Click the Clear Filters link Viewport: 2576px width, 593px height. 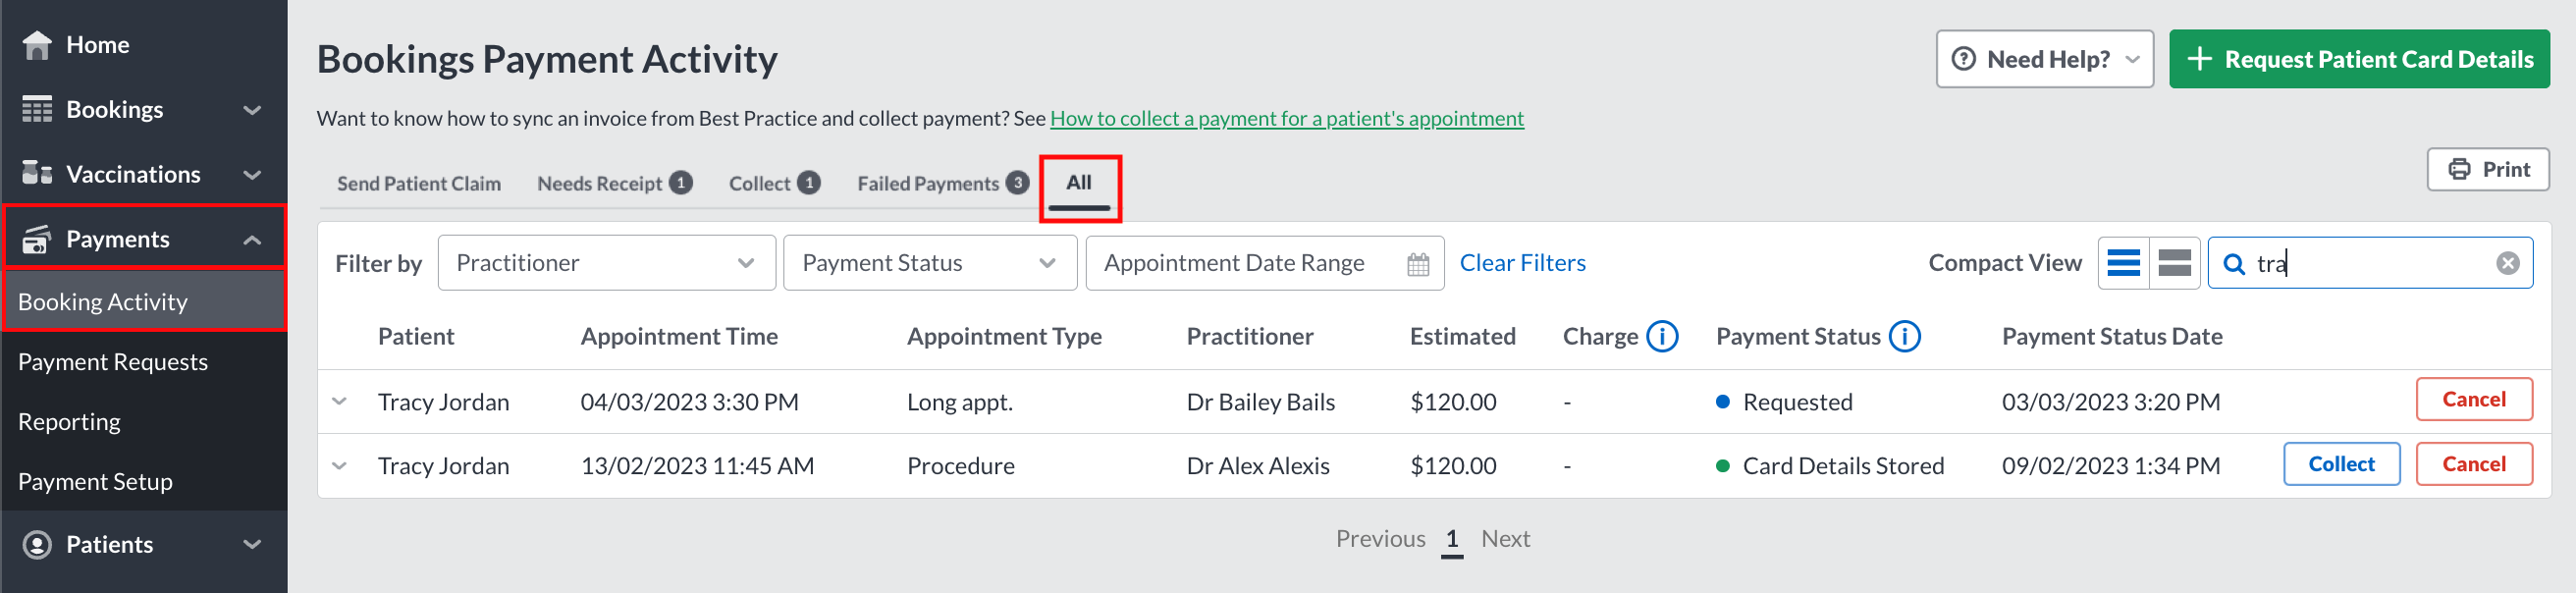point(1522,264)
